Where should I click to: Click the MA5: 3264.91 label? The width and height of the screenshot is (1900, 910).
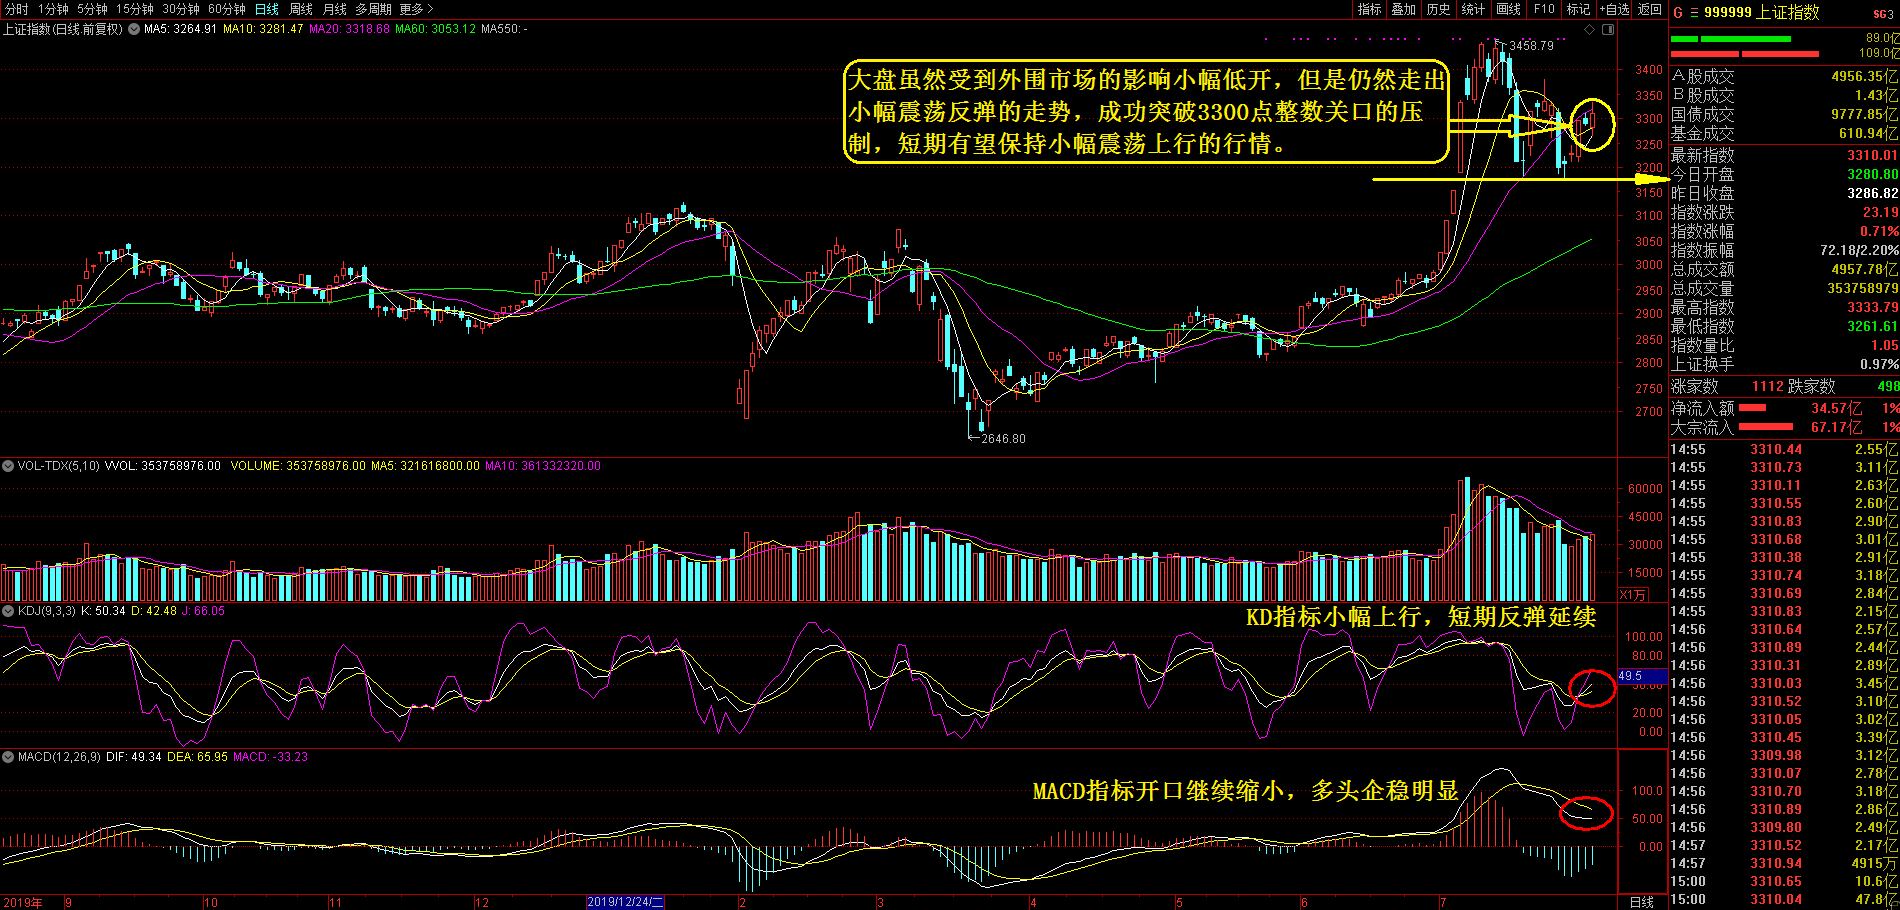tap(180, 29)
